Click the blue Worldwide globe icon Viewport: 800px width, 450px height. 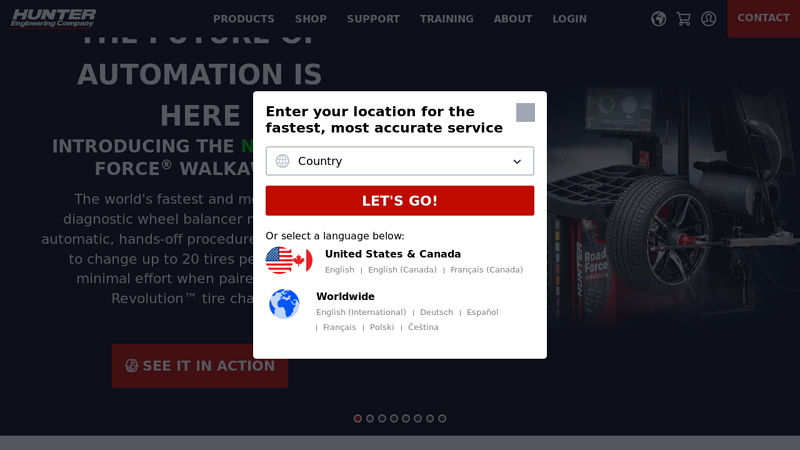pos(284,304)
